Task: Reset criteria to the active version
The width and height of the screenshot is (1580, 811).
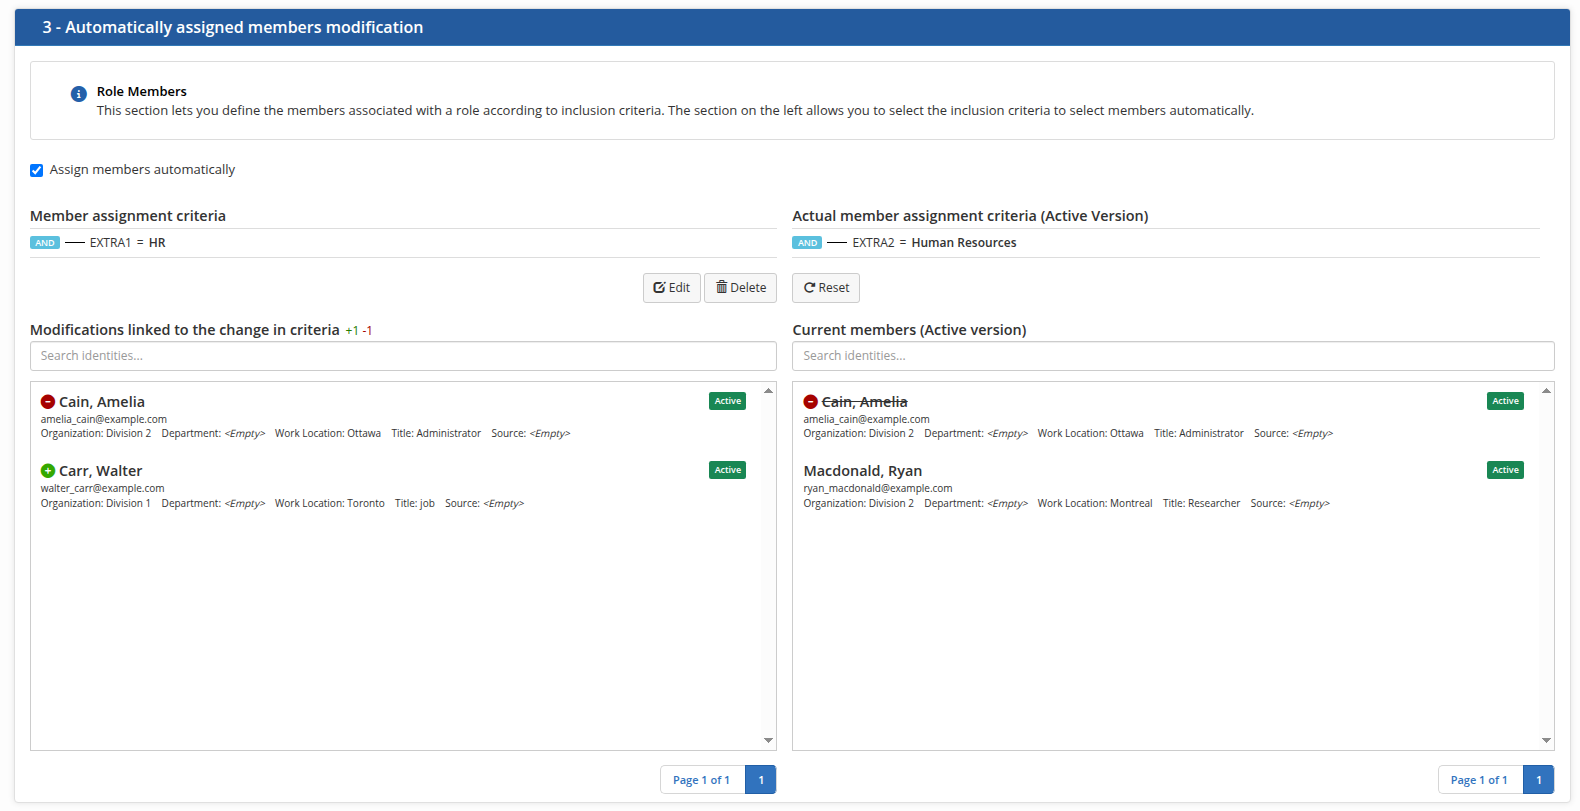Action: tap(826, 288)
